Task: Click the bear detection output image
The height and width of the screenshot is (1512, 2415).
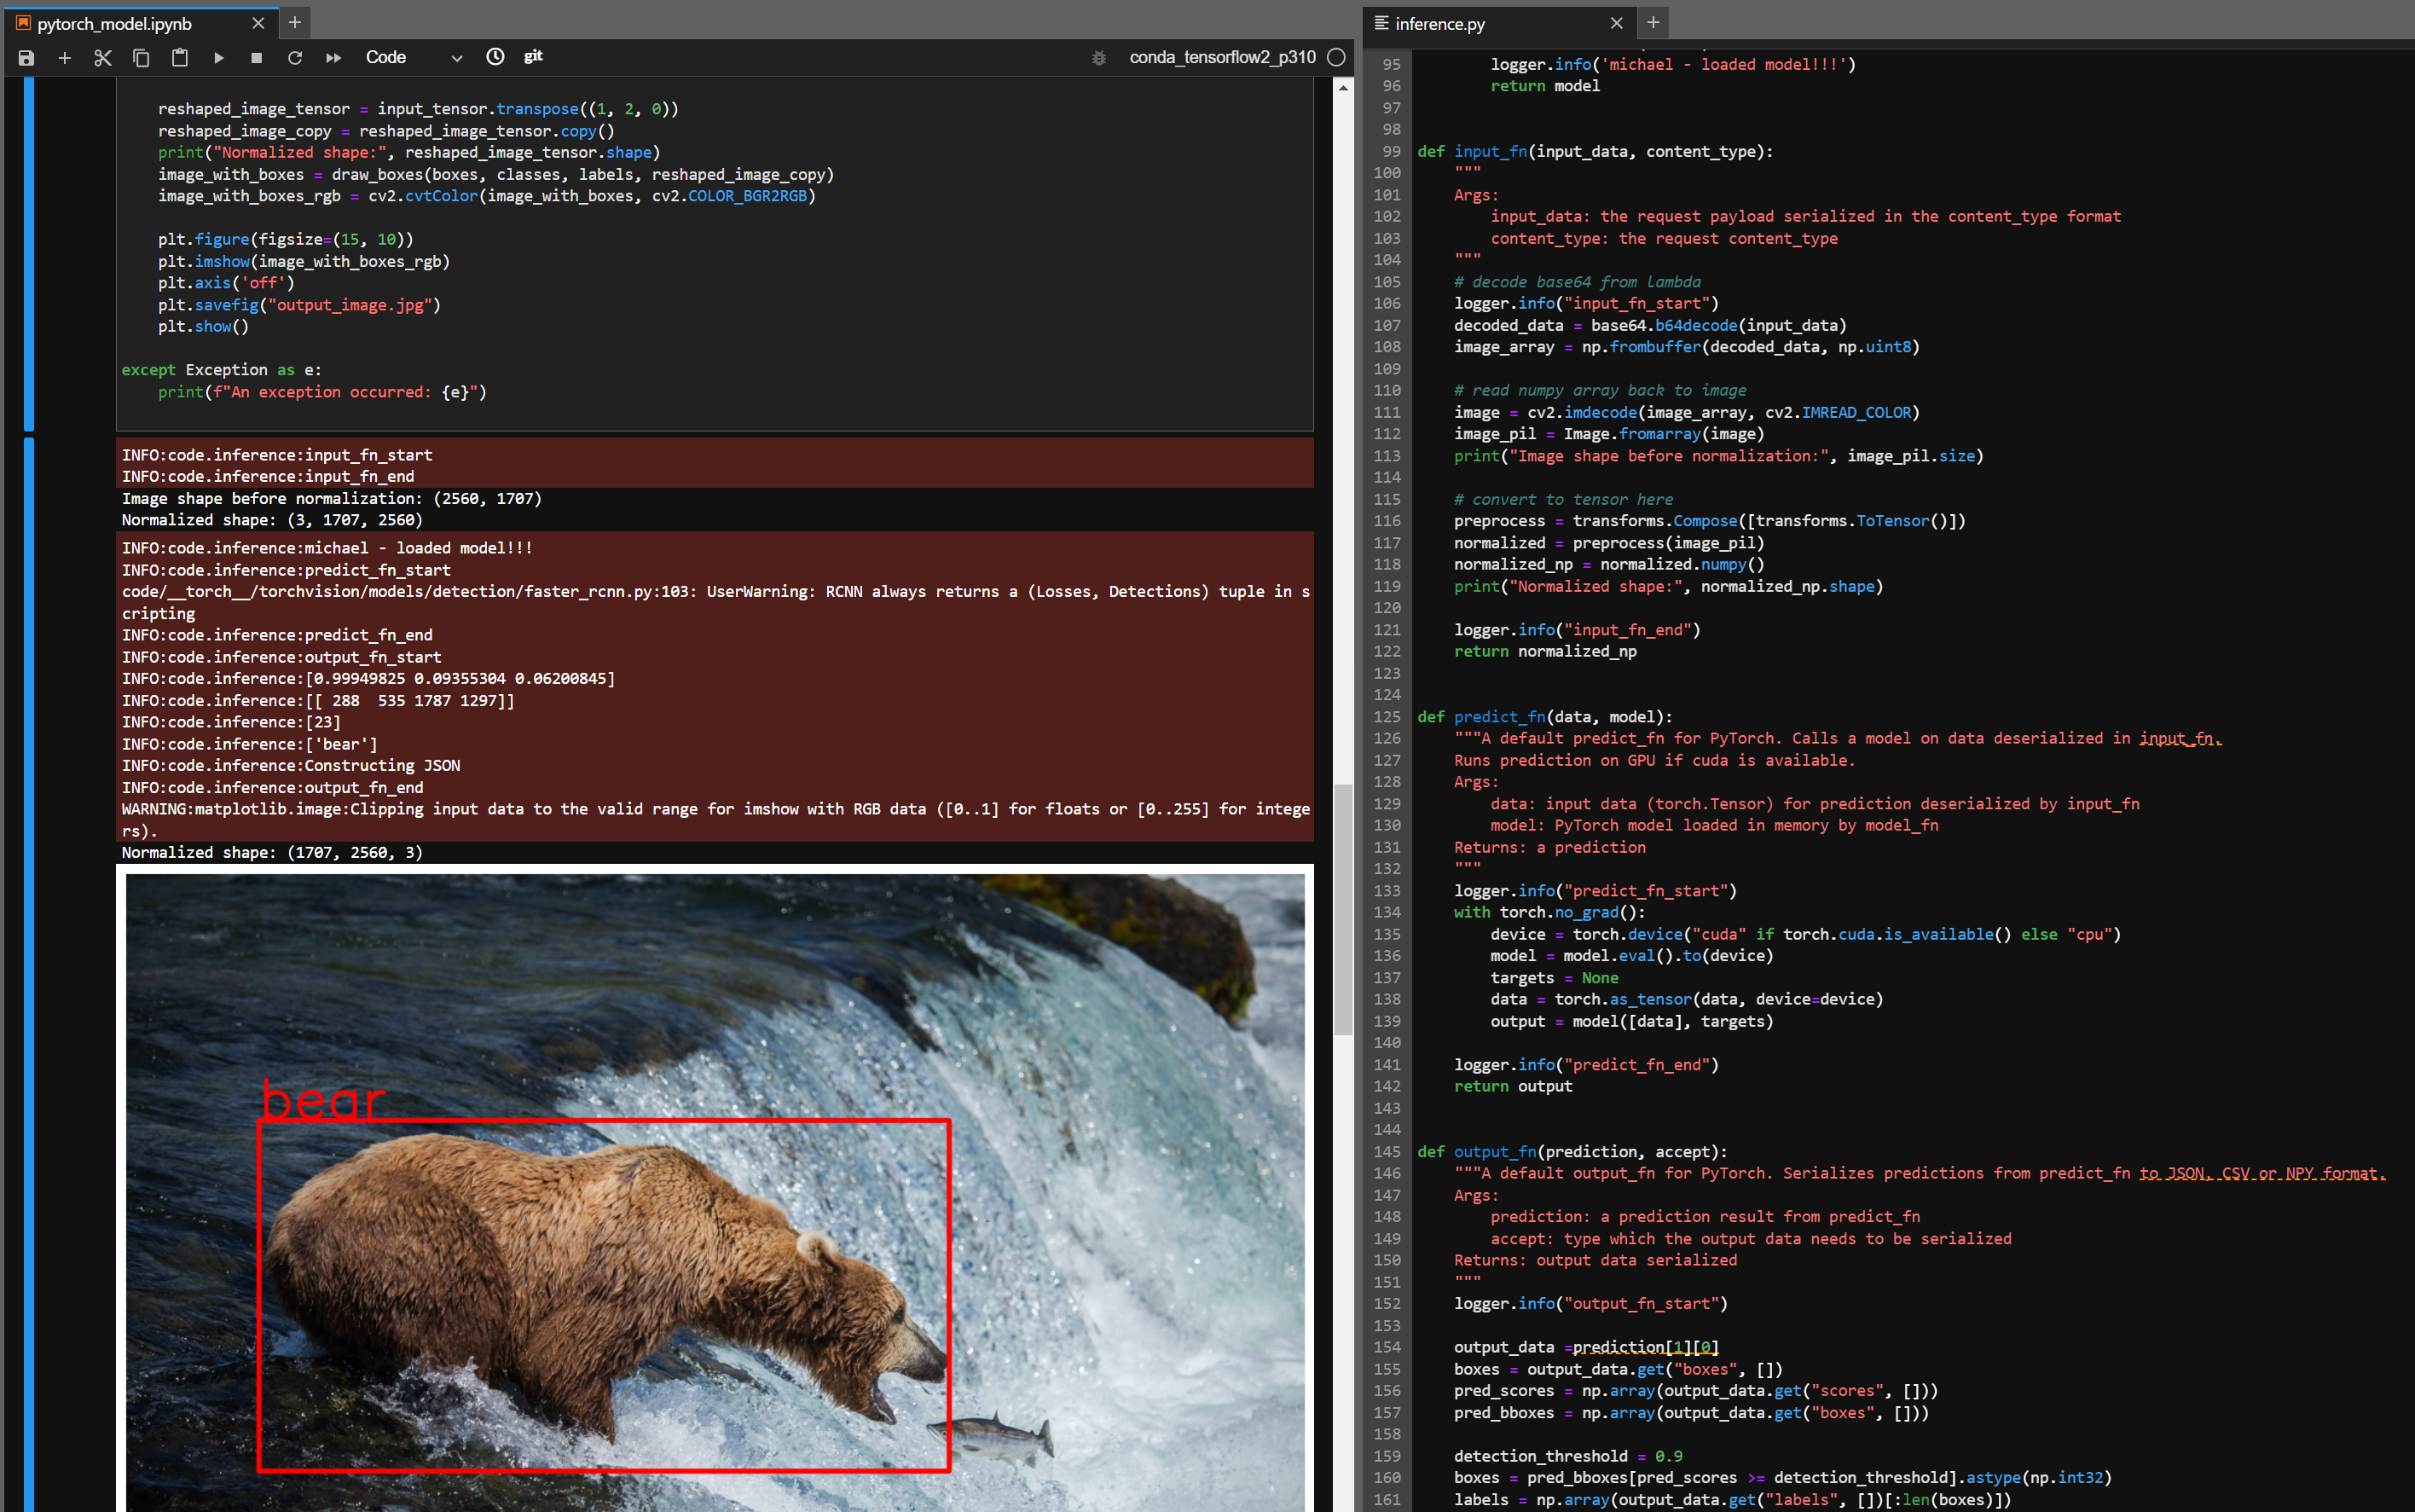Action: pos(715,1192)
